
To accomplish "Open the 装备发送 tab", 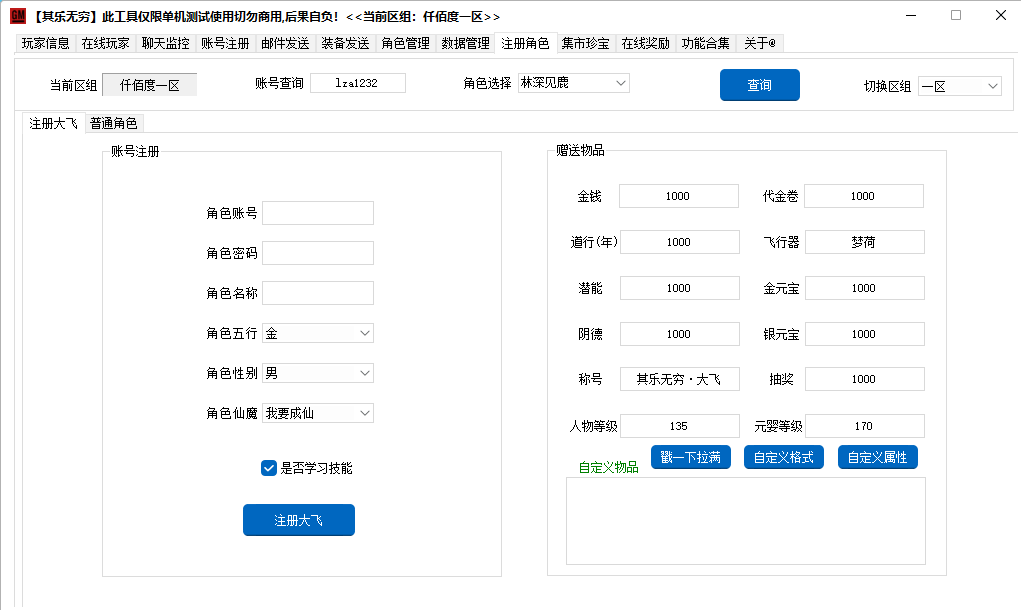I will [345, 44].
